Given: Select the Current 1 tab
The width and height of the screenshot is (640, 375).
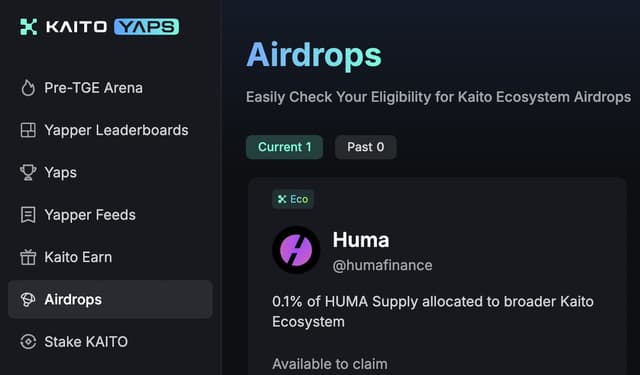Looking at the screenshot, I should [284, 147].
